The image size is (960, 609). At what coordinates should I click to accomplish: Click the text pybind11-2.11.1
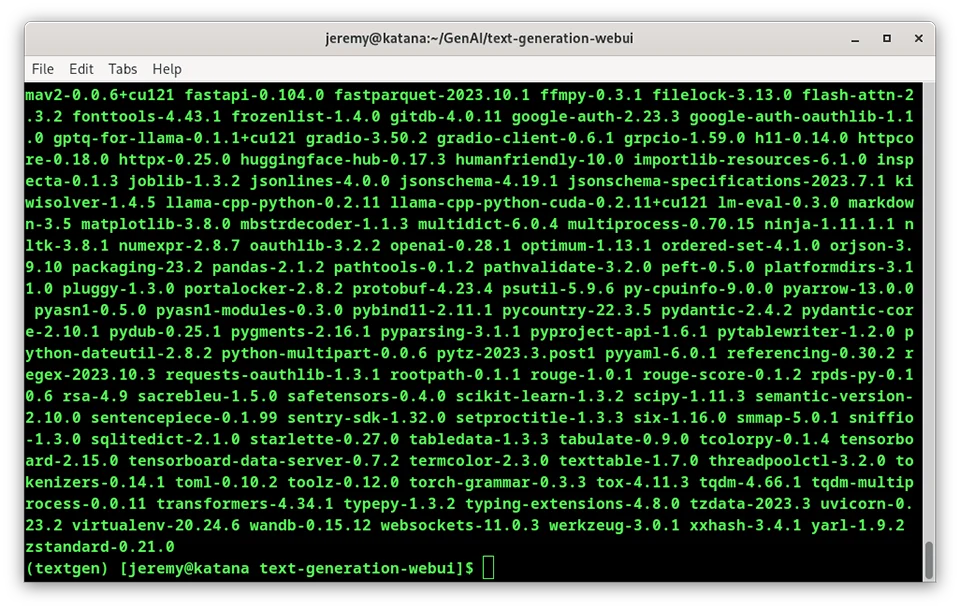(x=422, y=310)
